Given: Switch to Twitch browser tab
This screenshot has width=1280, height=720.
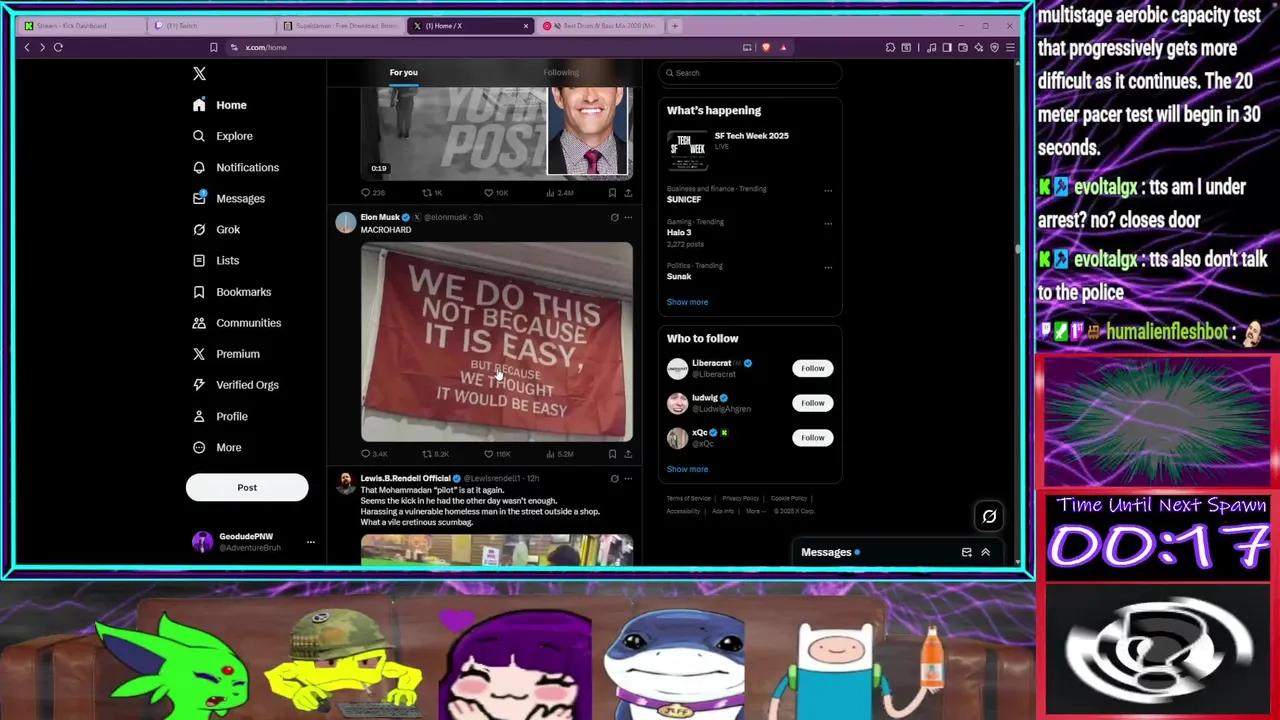Looking at the screenshot, I should [212, 26].
